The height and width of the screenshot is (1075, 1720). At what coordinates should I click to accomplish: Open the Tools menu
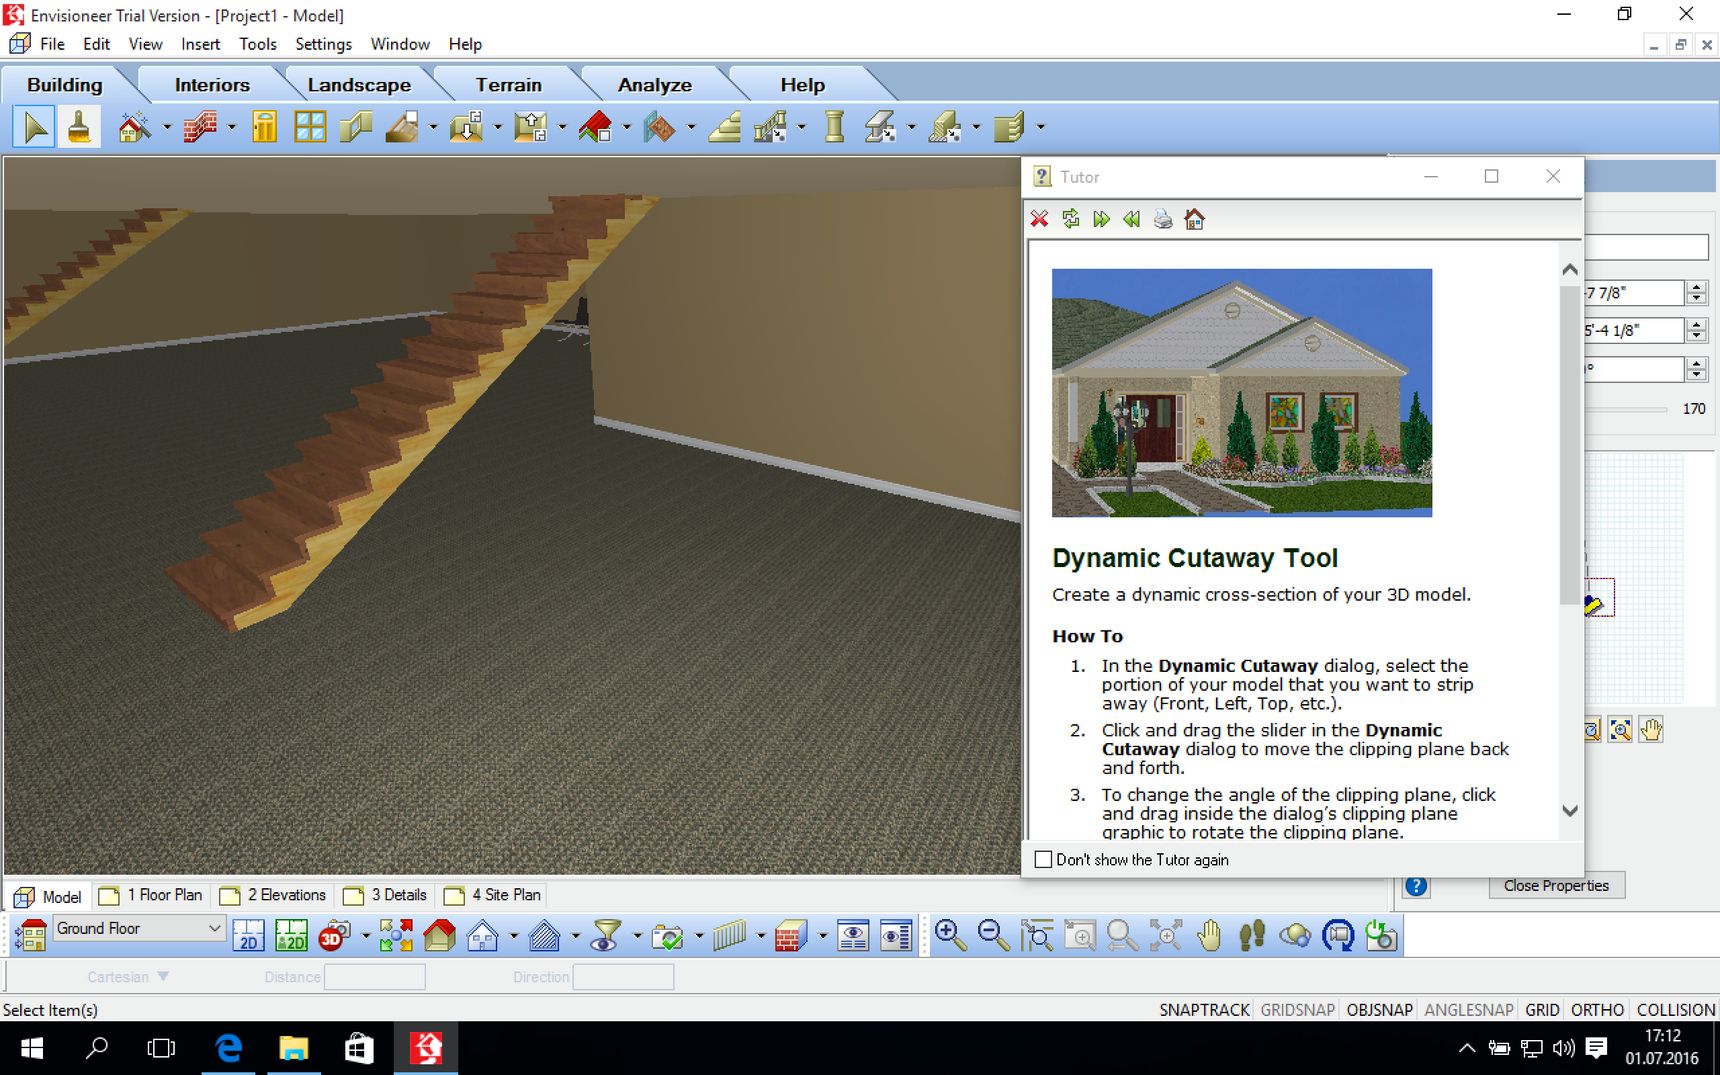point(257,44)
